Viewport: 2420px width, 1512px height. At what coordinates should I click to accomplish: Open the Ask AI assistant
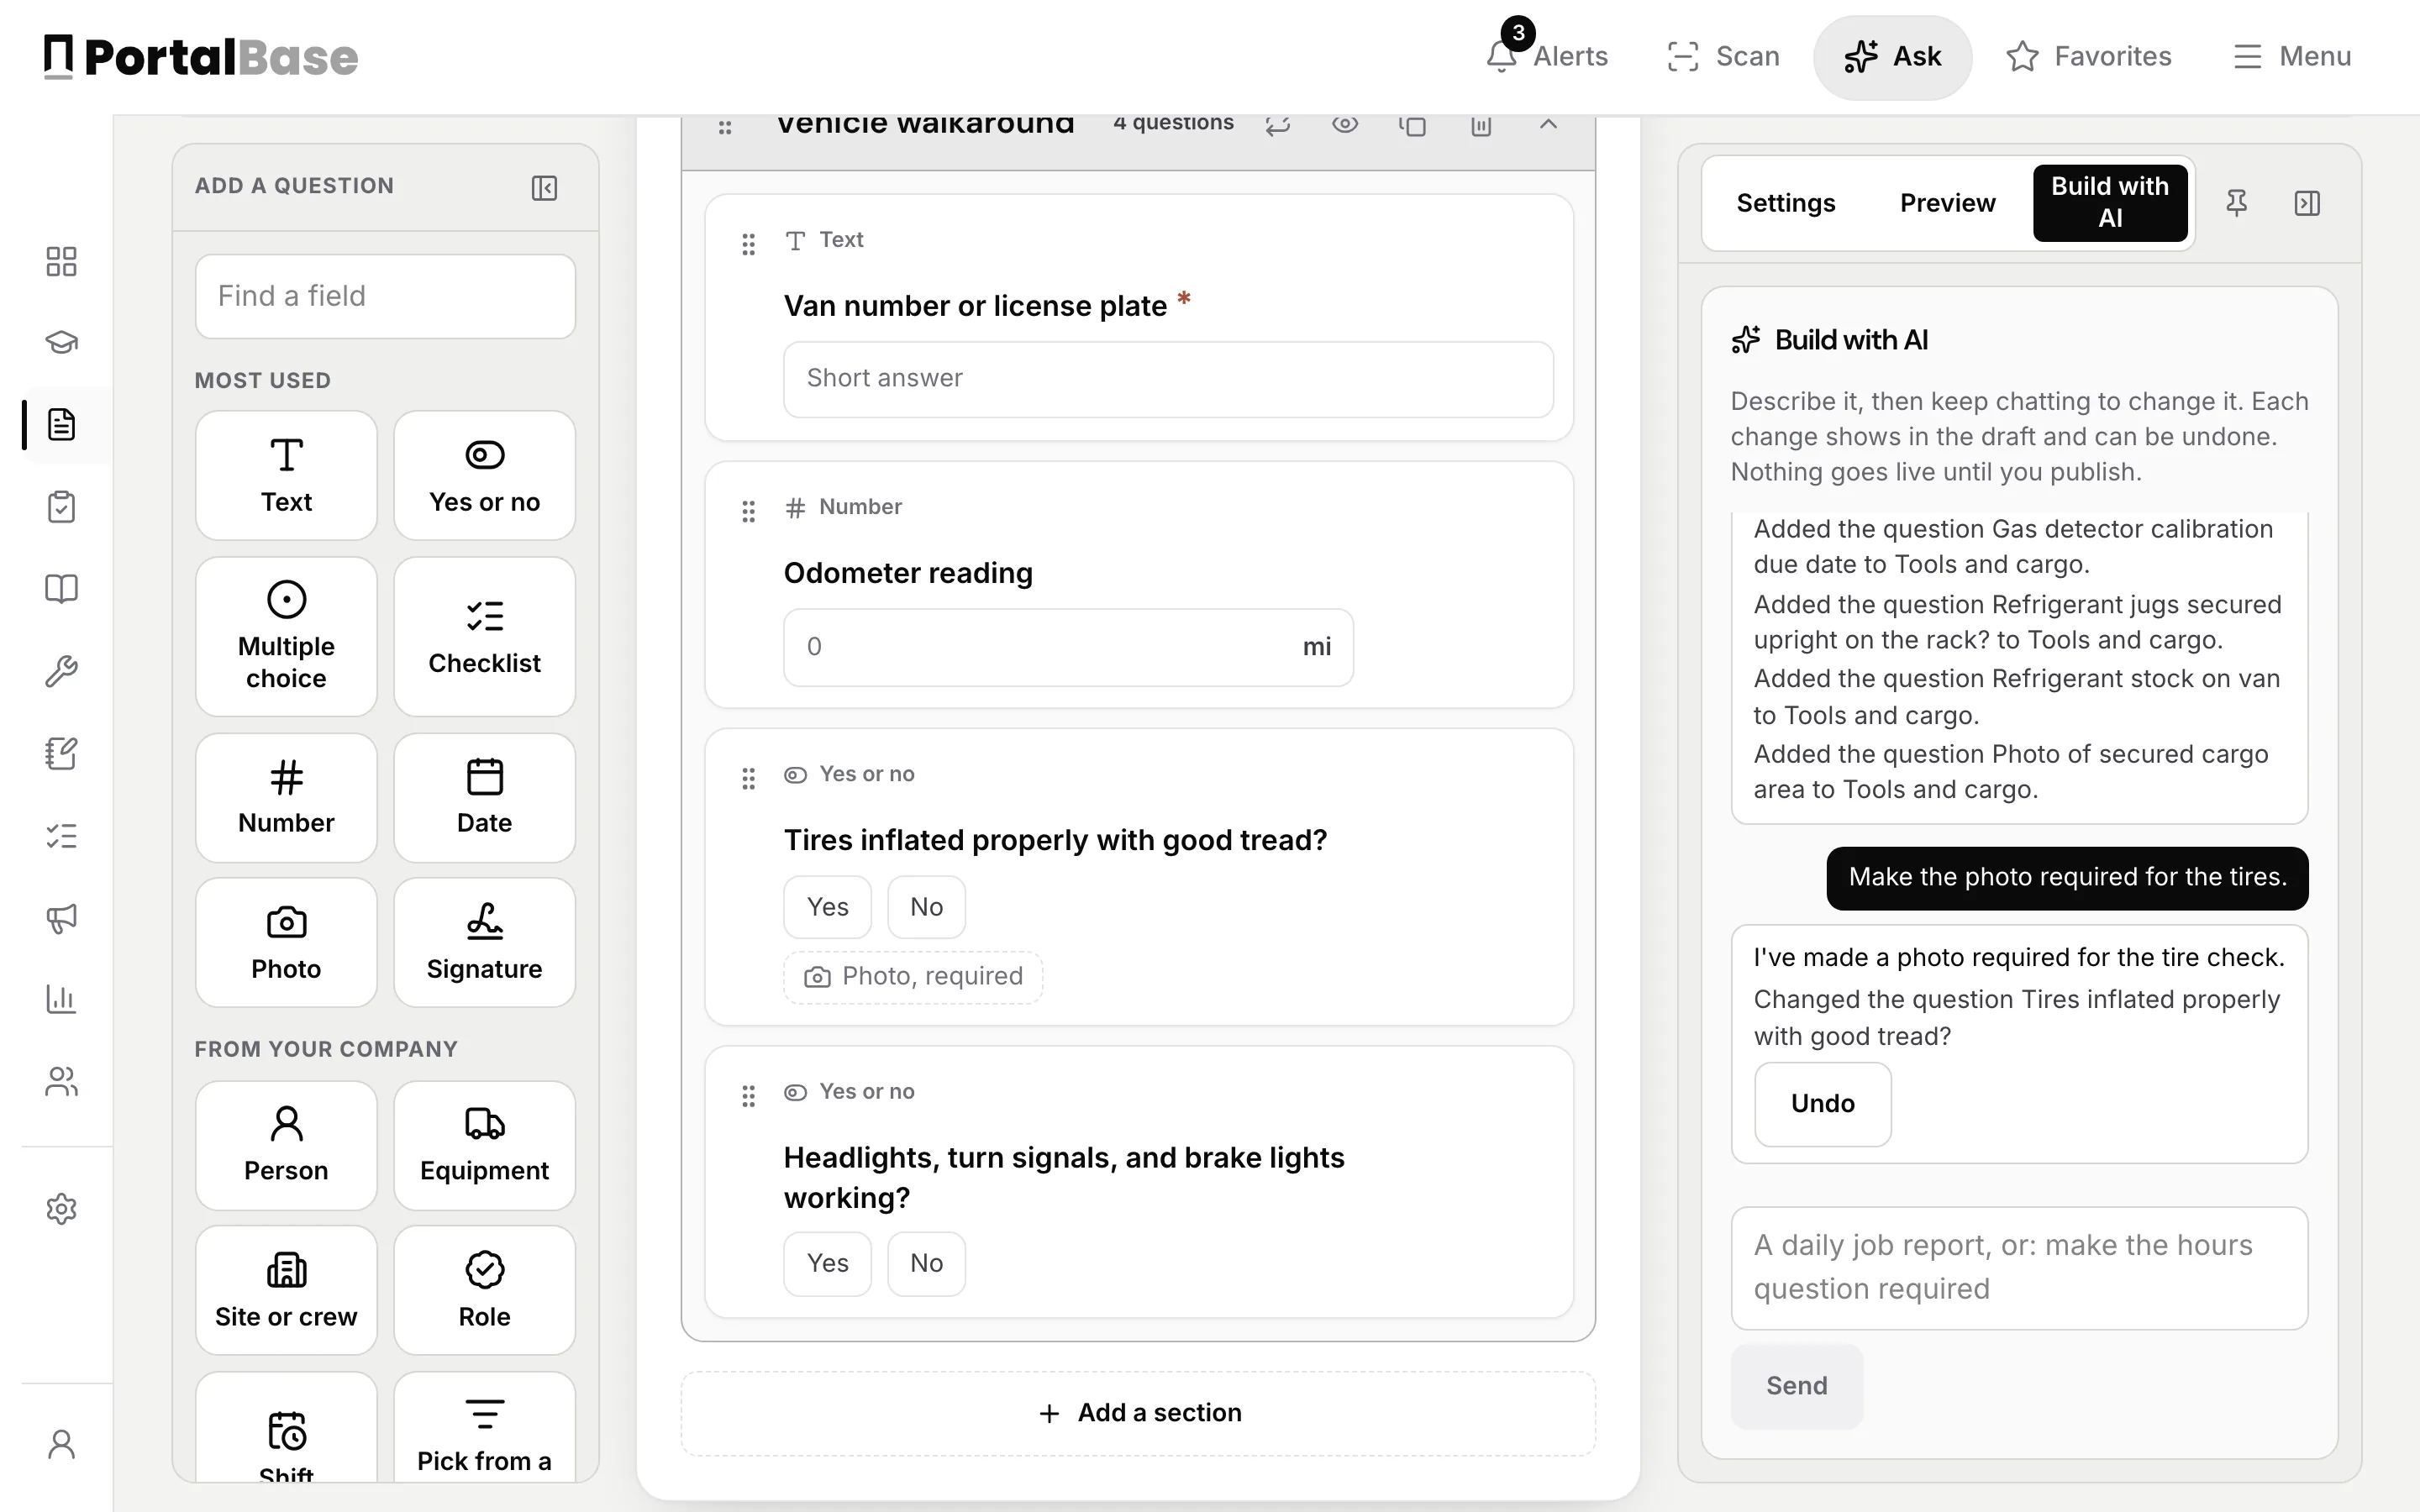pos(1892,56)
